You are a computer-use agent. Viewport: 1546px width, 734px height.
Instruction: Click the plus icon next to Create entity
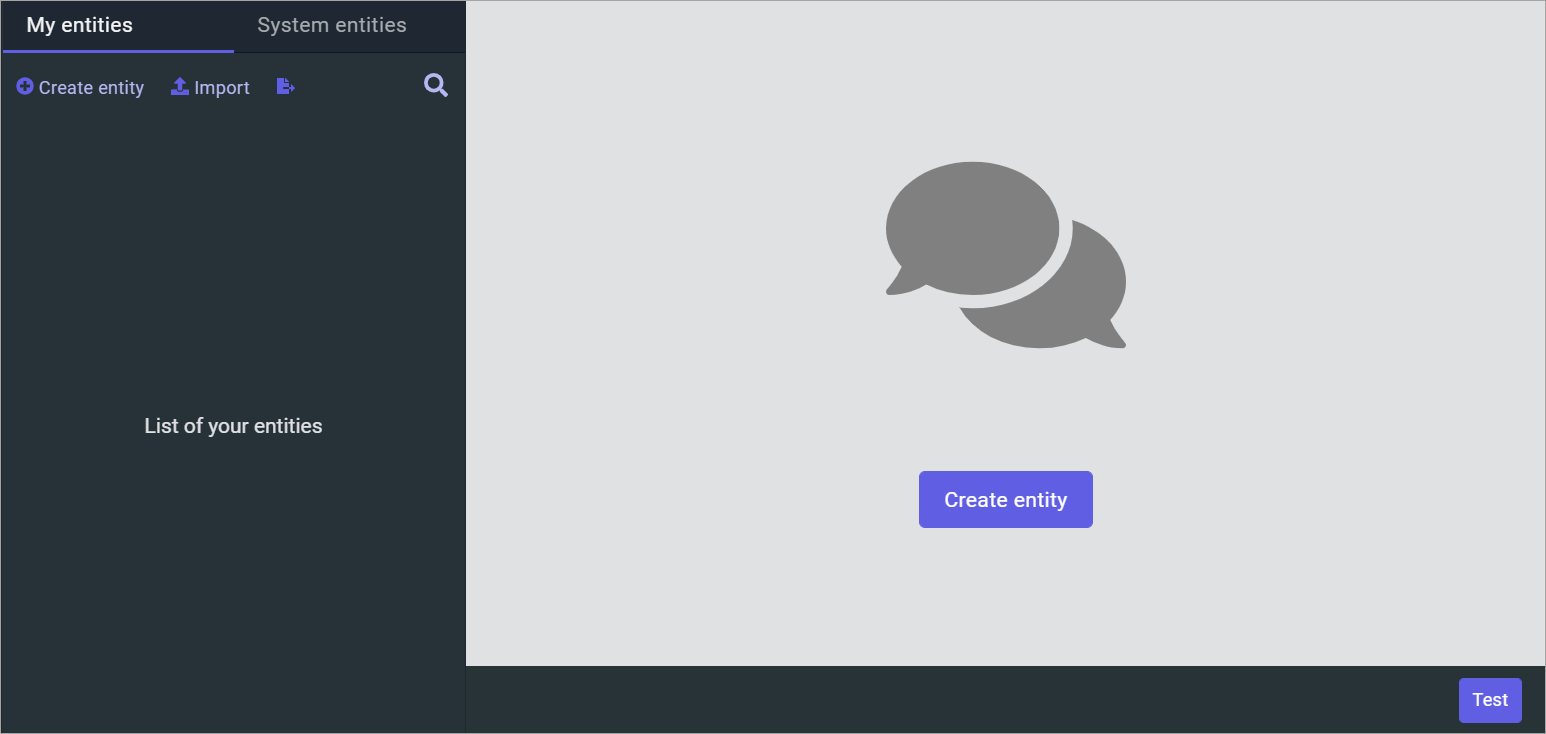click(x=25, y=86)
